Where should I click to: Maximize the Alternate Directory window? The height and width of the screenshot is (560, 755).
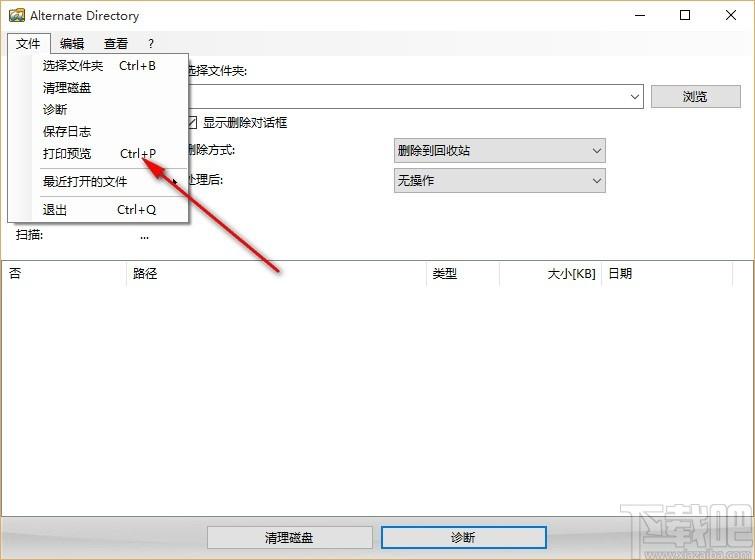[685, 15]
